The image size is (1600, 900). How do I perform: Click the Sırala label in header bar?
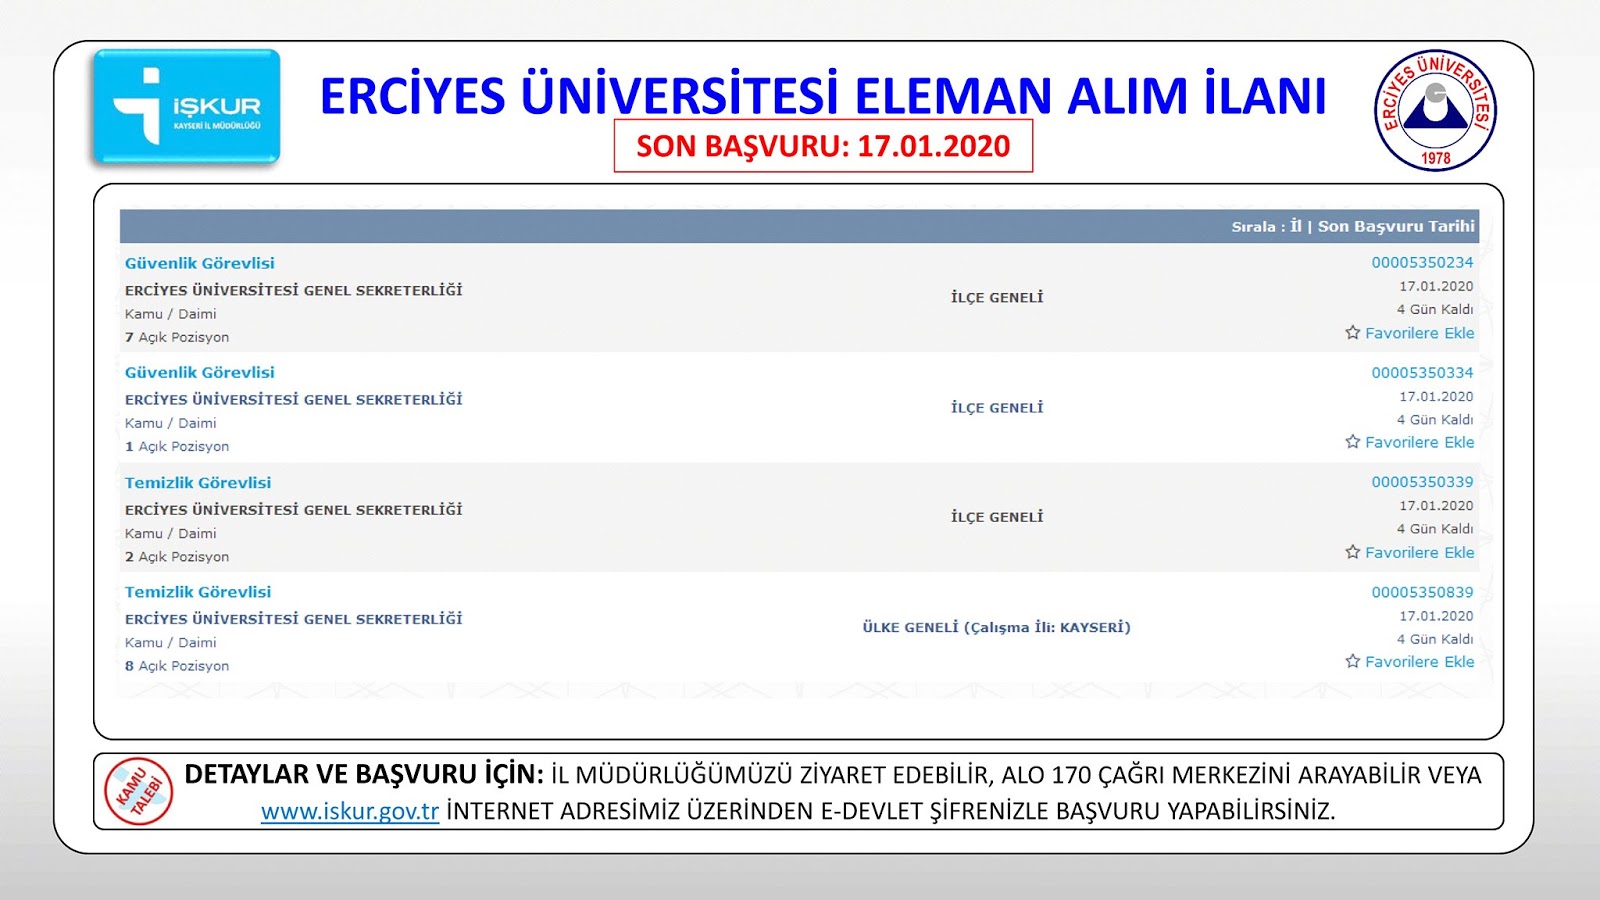tap(1253, 226)
